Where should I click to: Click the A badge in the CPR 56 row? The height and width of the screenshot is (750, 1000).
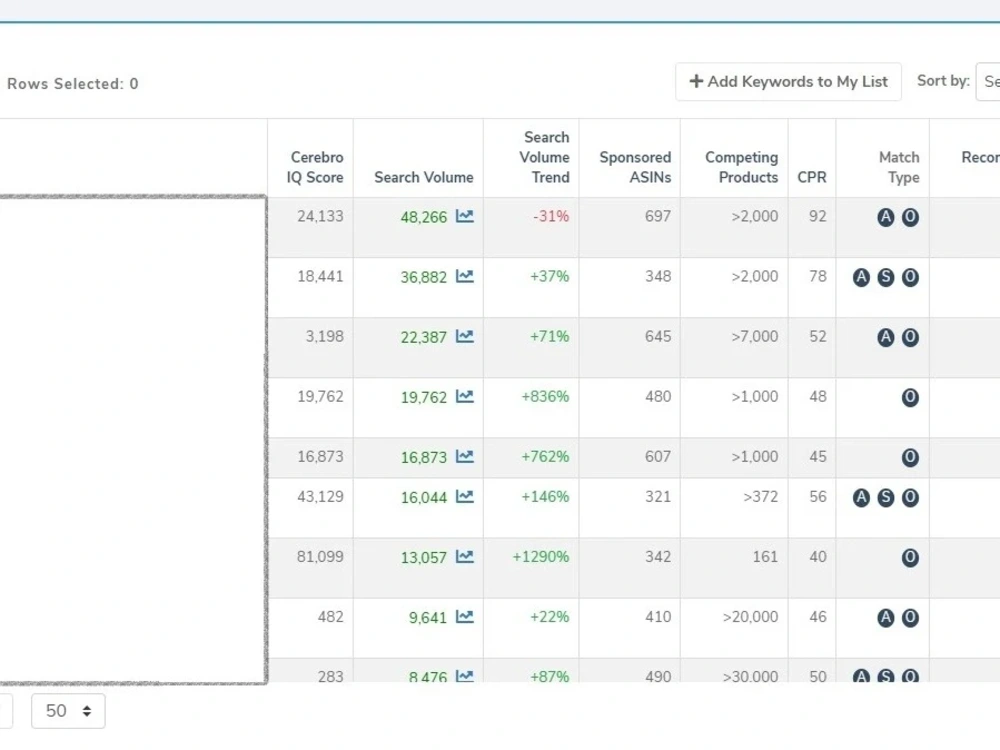tap(862, 497)
